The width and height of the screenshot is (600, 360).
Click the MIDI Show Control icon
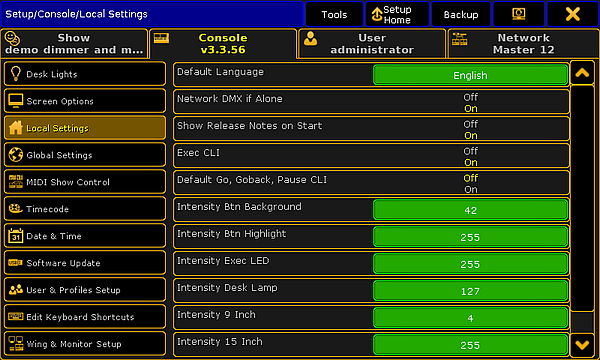click(16, 182)
